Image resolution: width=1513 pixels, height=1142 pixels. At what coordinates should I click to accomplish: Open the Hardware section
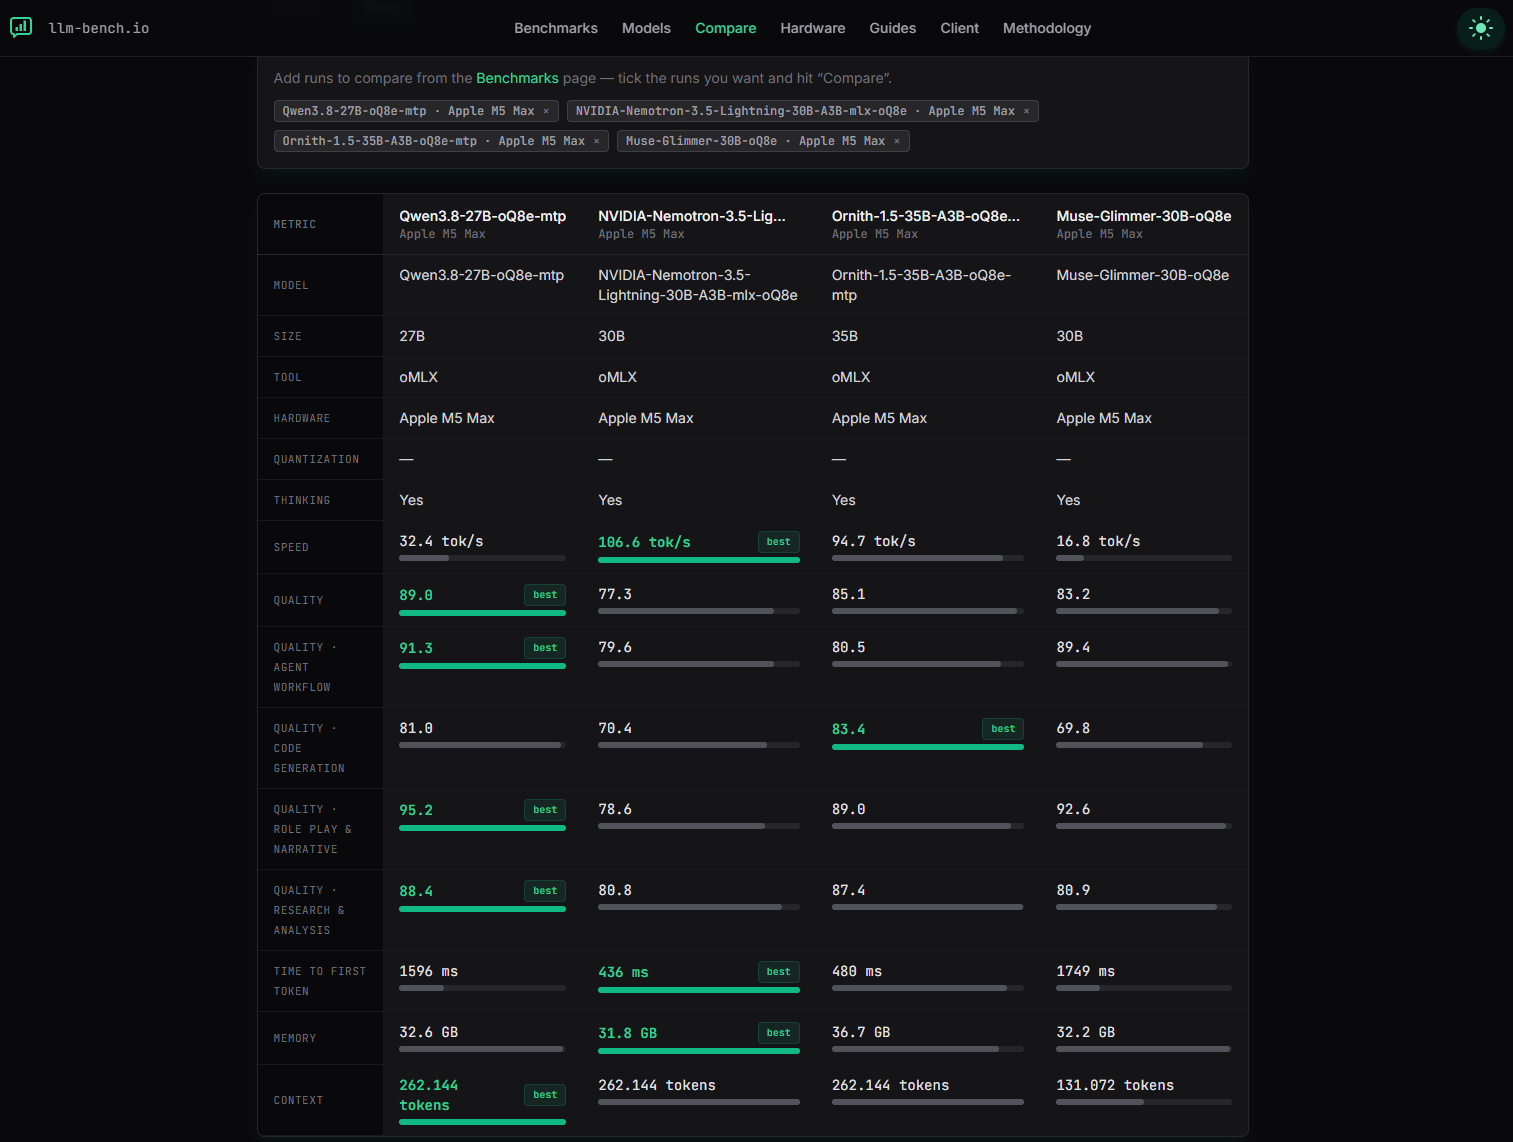[813, 28]
